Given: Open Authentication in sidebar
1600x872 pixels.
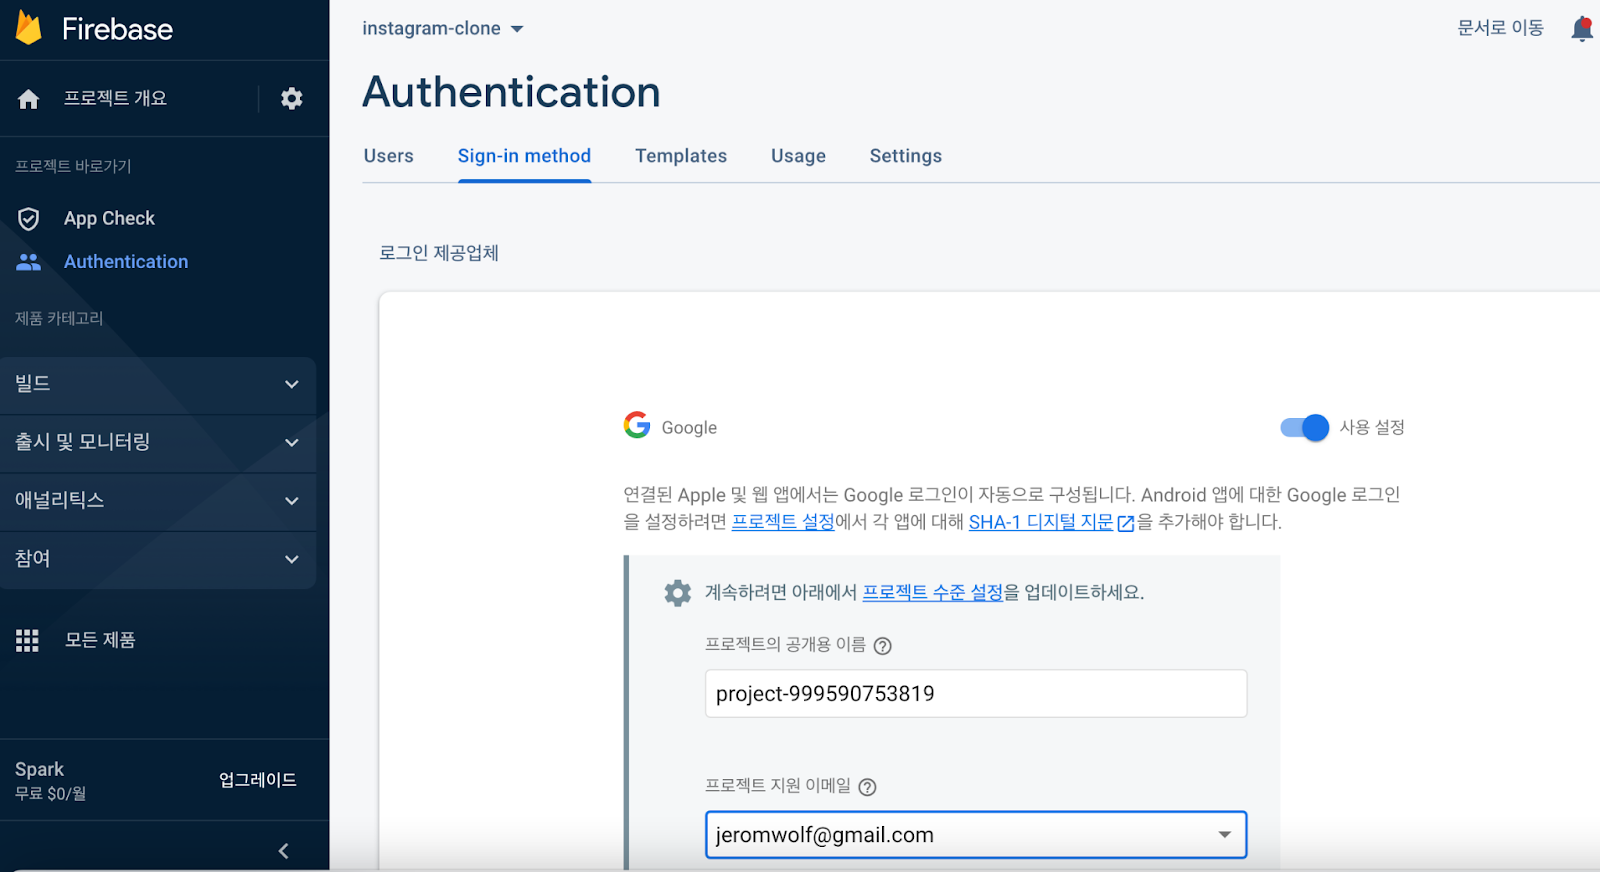Looking at the screenshot, I should coord(126,262).
